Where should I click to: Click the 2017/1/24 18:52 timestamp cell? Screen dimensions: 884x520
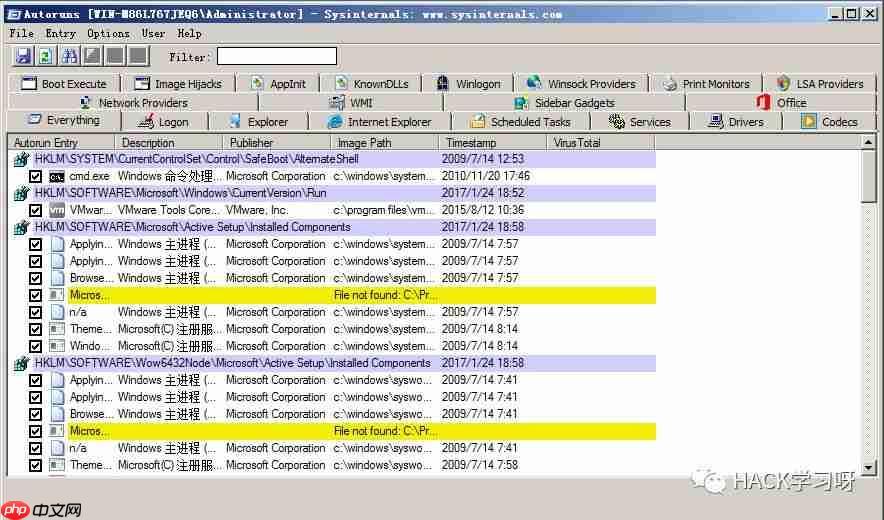point(483,193)
